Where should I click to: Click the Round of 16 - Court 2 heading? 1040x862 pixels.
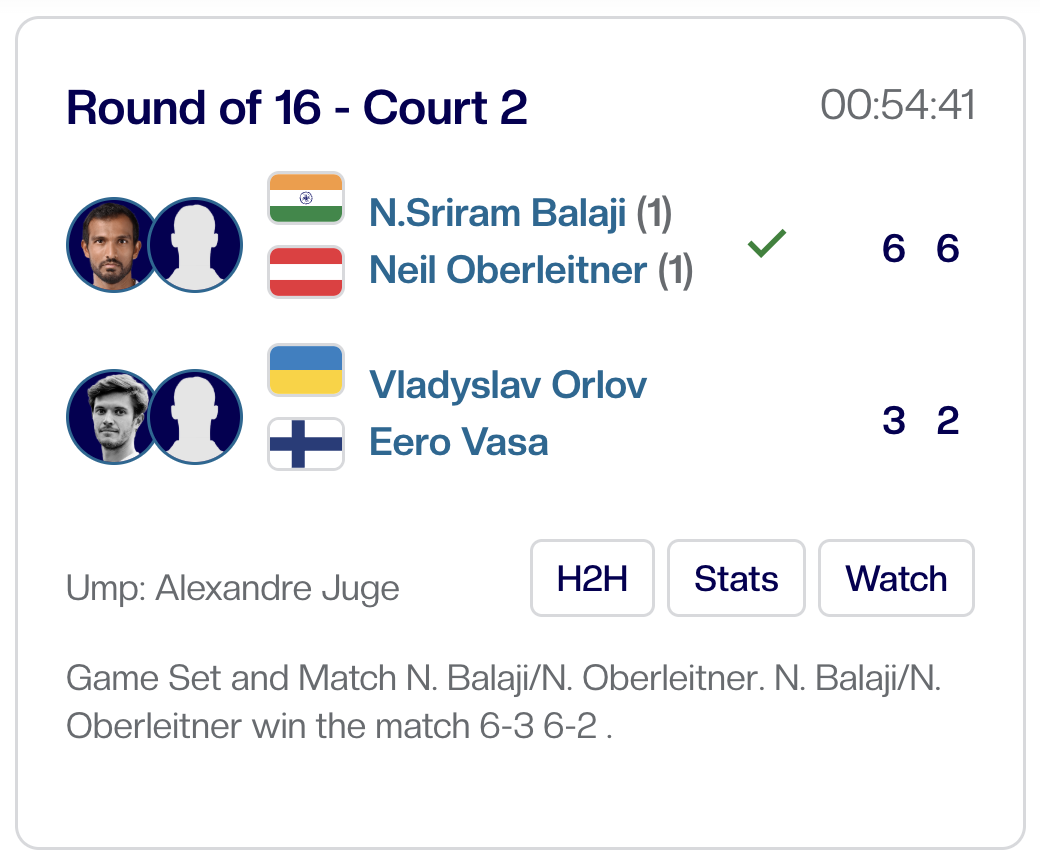click(297, 107)
